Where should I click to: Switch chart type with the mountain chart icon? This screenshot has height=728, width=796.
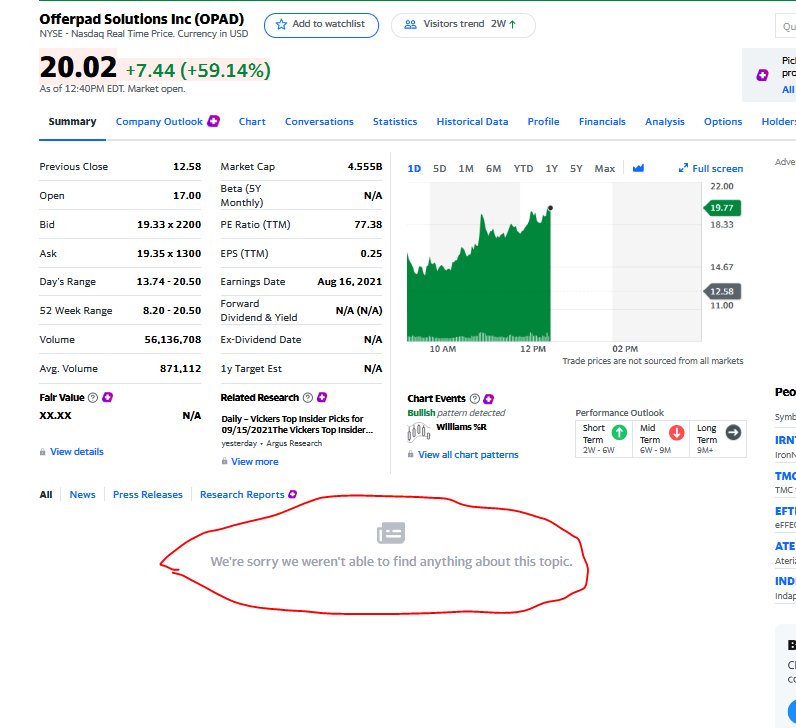coord(638,168)
